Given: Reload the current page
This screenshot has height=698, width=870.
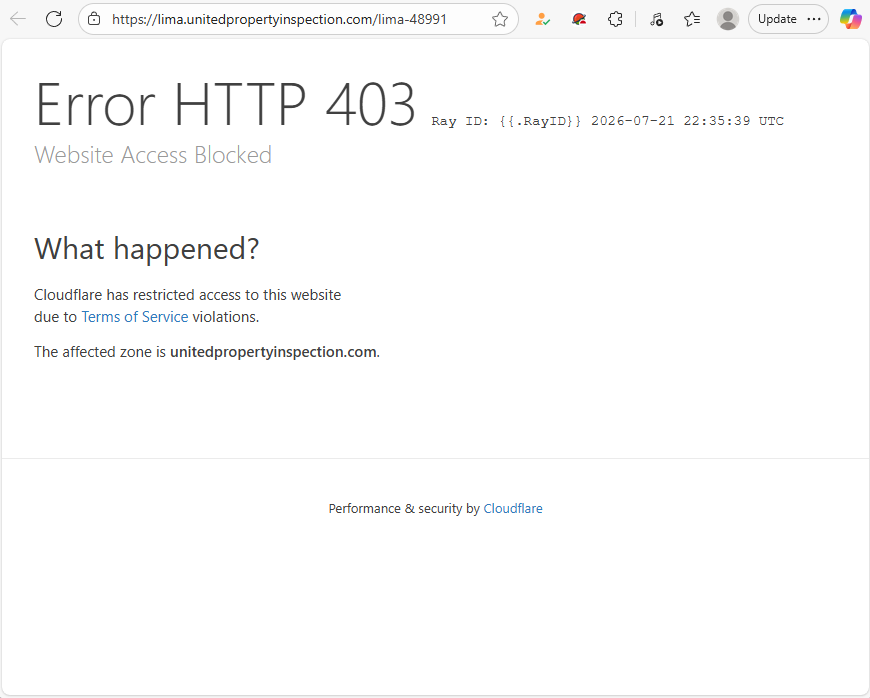Looking at the screenshot, I should pos(54,19).
